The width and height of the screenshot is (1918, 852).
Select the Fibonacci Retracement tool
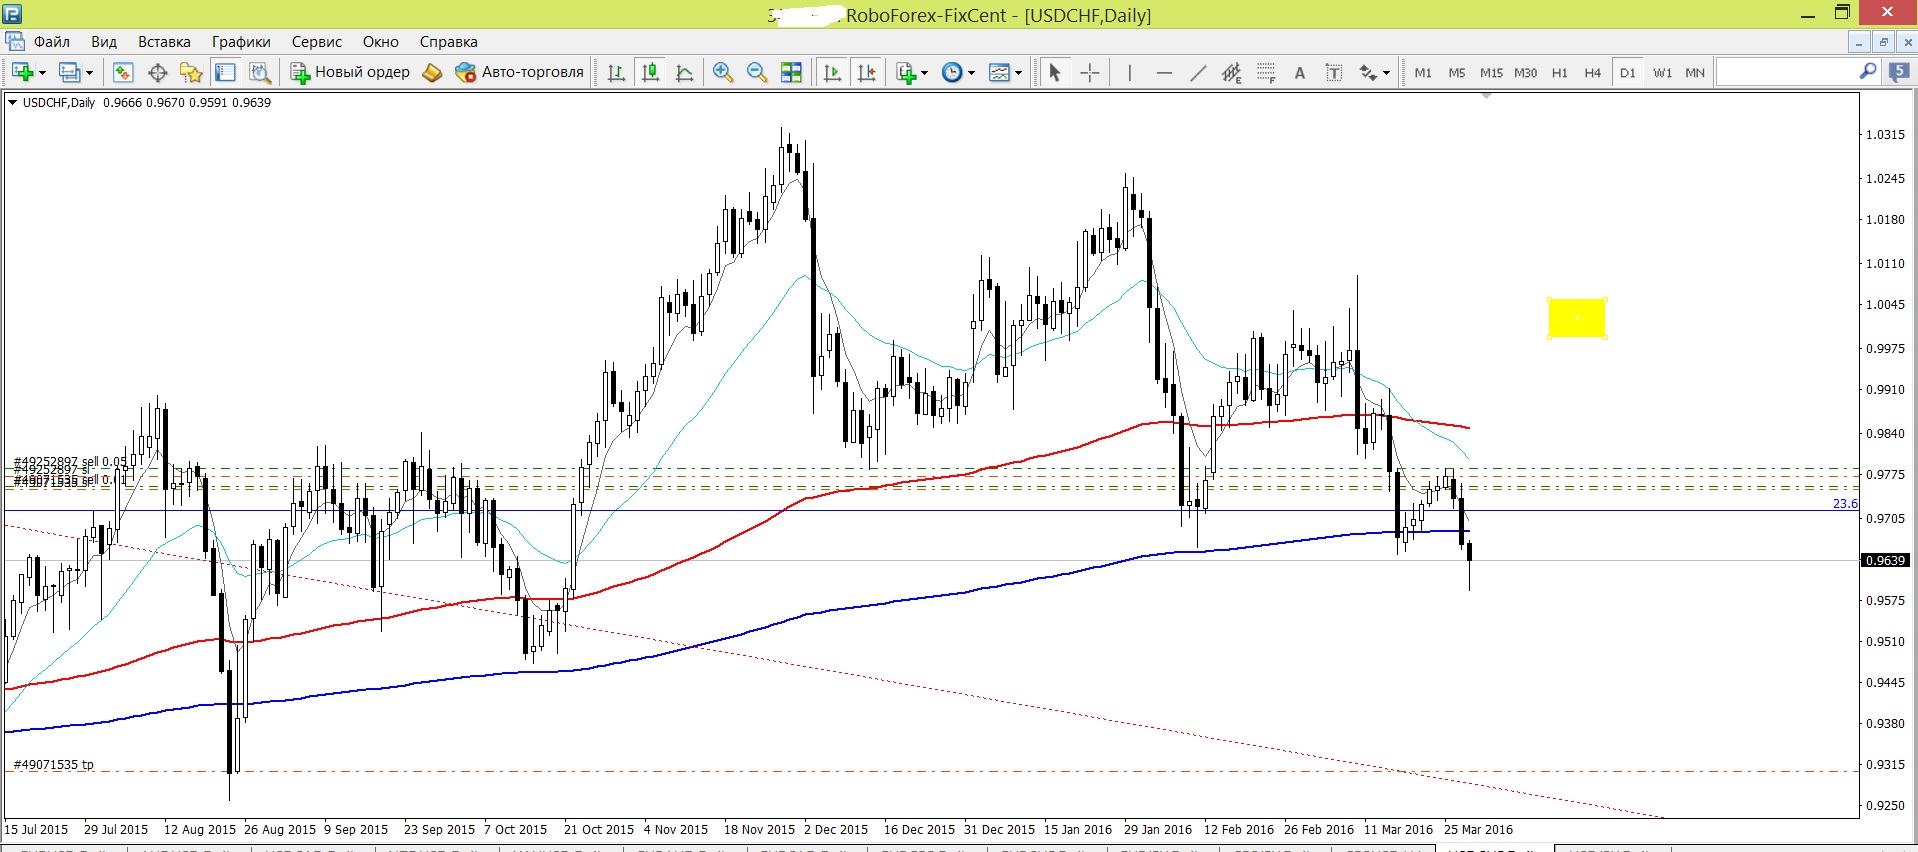point(1266,72)
